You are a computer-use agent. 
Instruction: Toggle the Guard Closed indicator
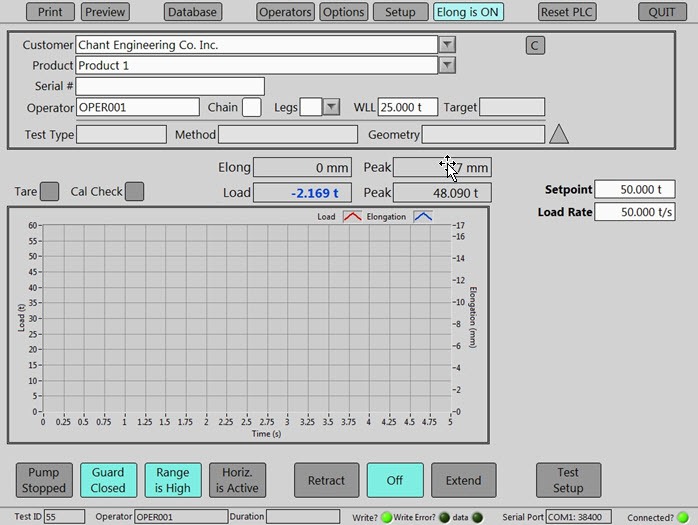108,480
